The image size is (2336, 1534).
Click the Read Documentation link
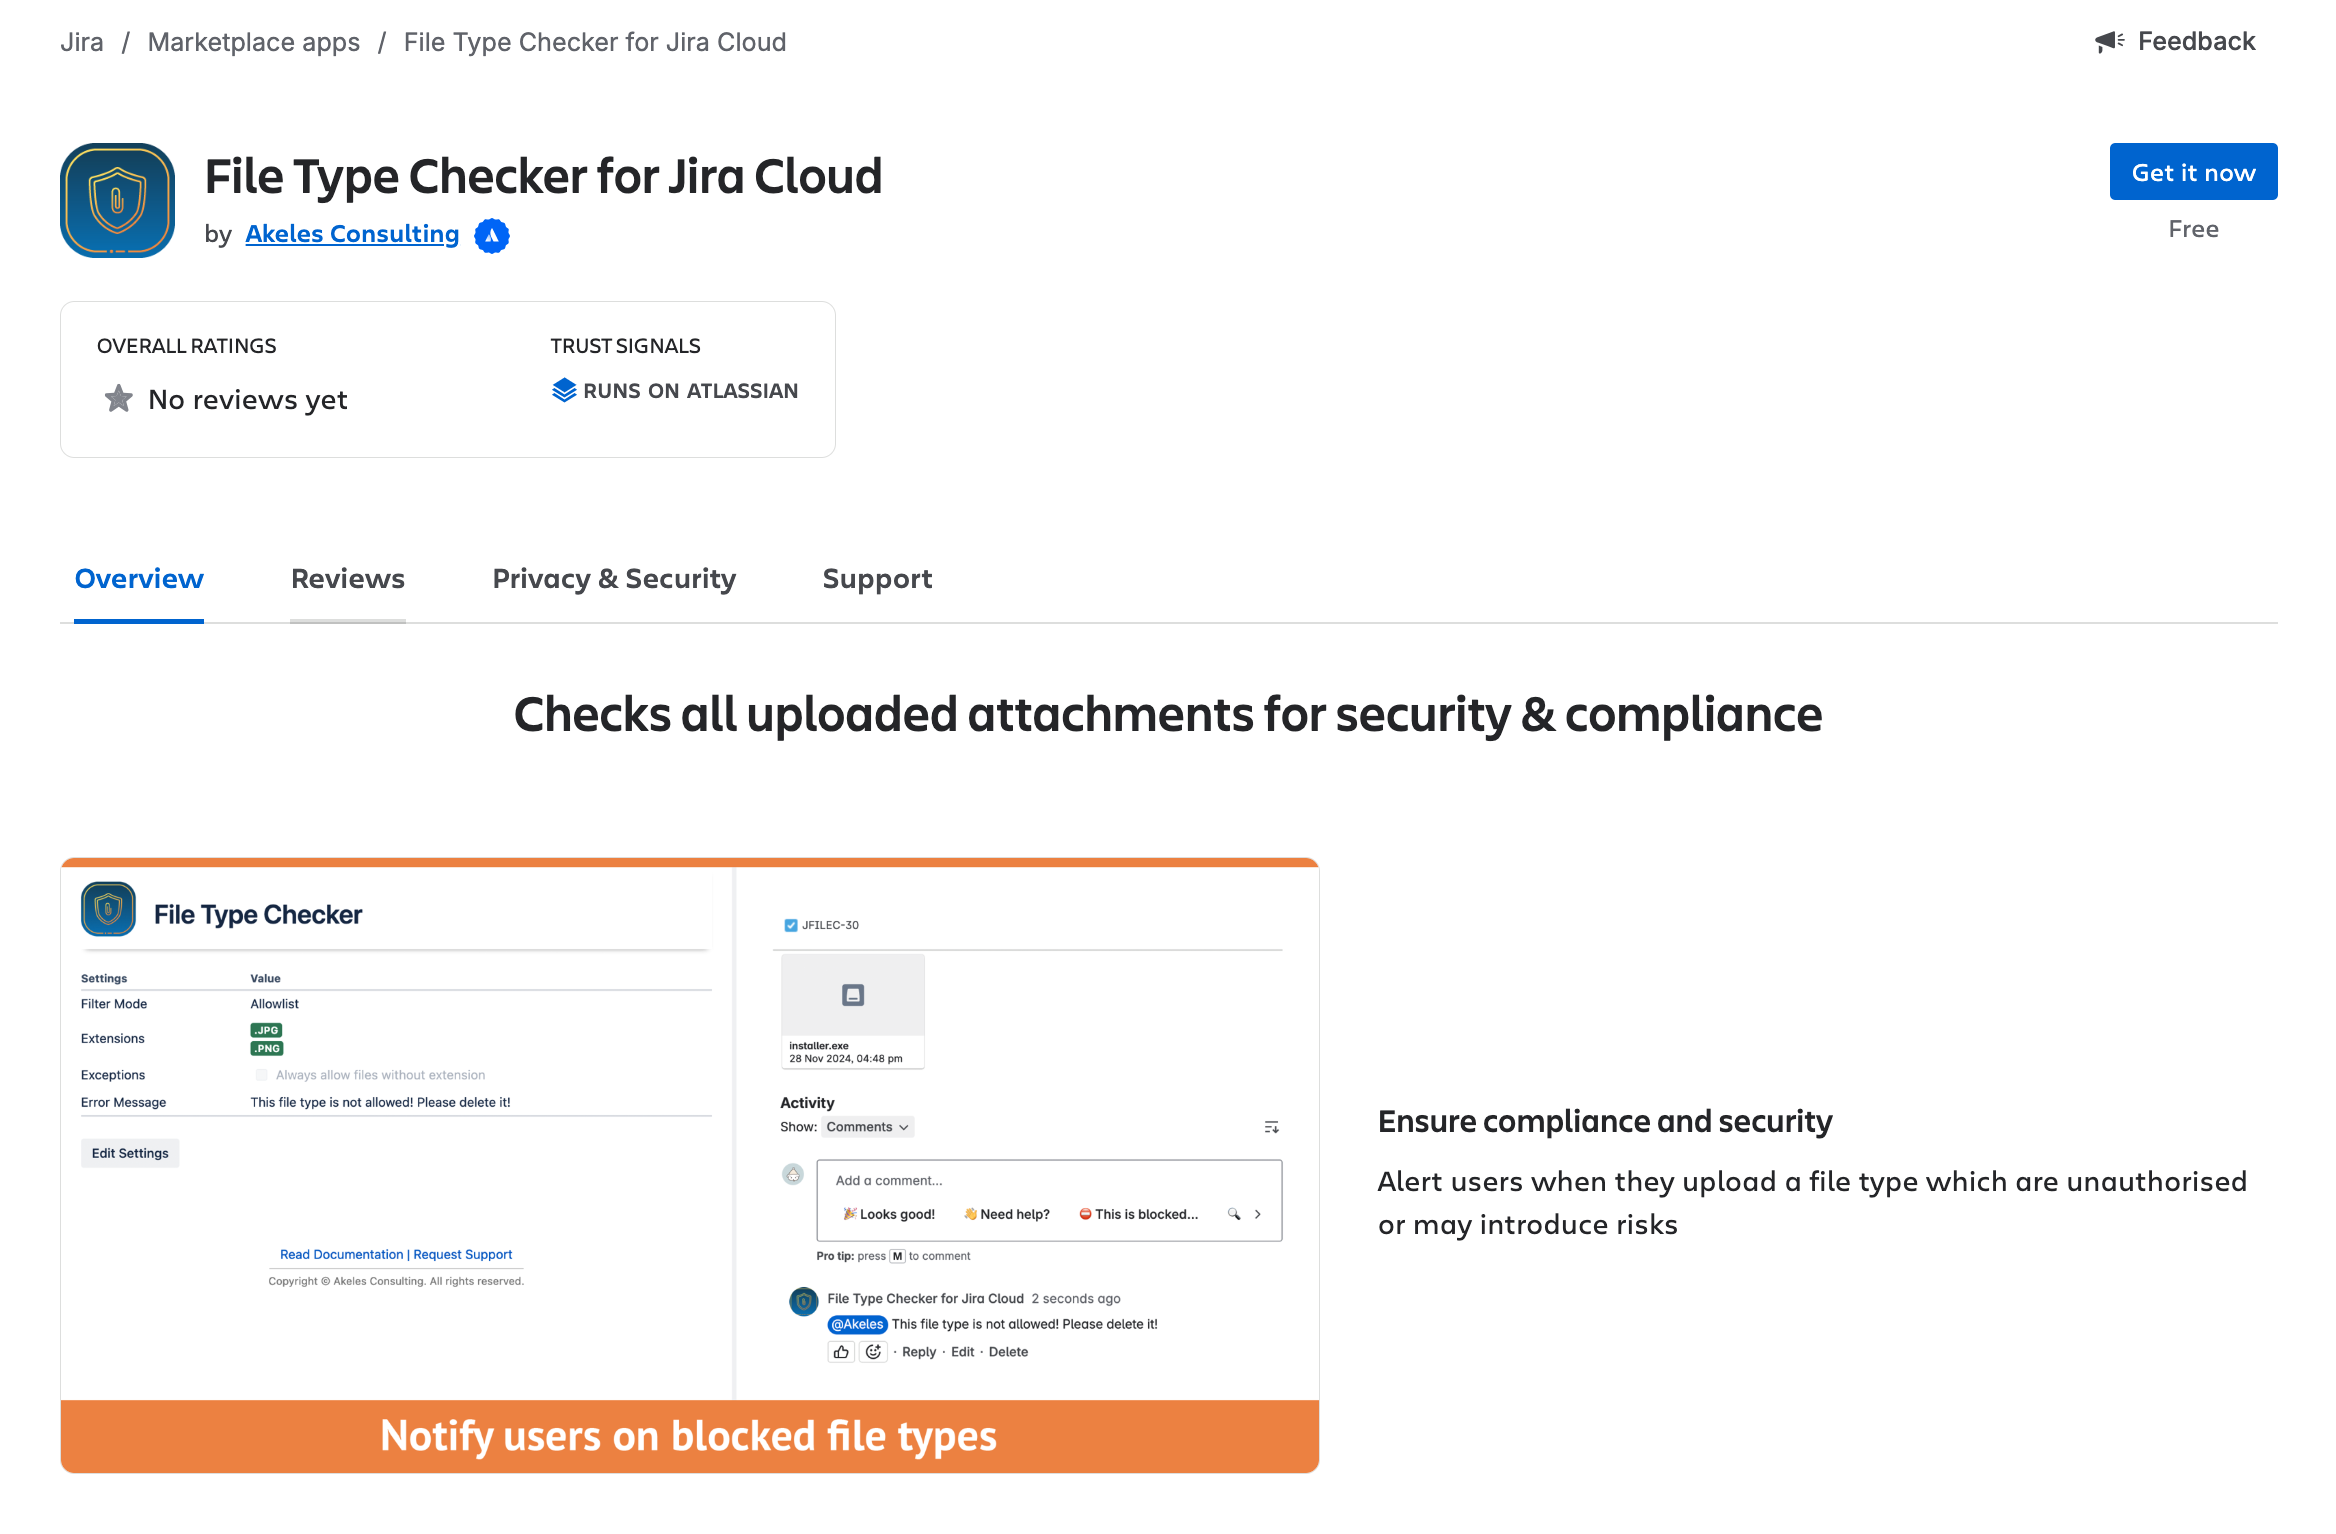pos(342,1254)
